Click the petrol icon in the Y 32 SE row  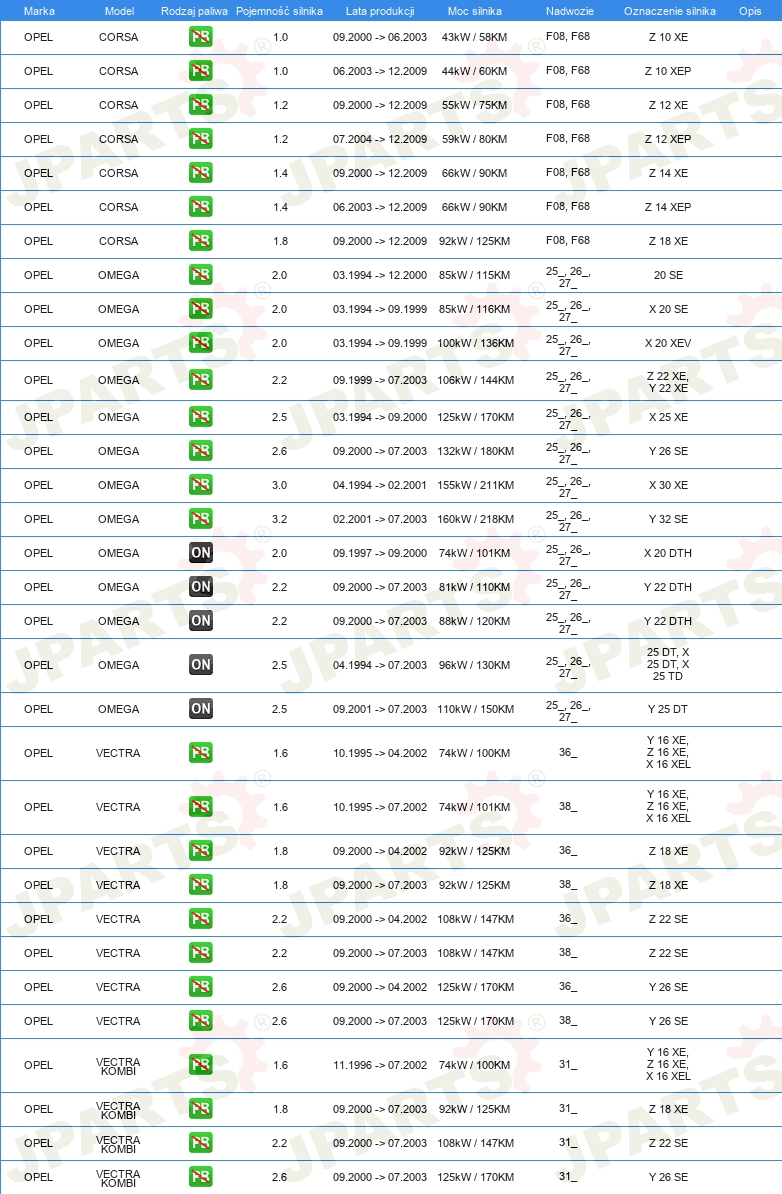200,519
